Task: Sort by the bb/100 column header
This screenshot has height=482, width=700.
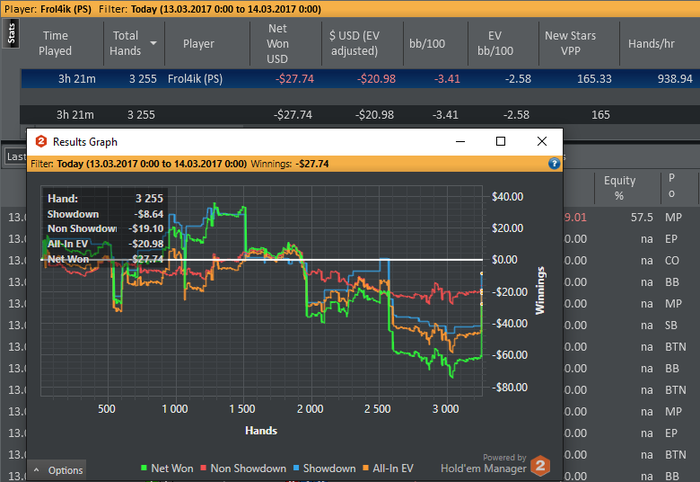Action: (x=427, y=43)
